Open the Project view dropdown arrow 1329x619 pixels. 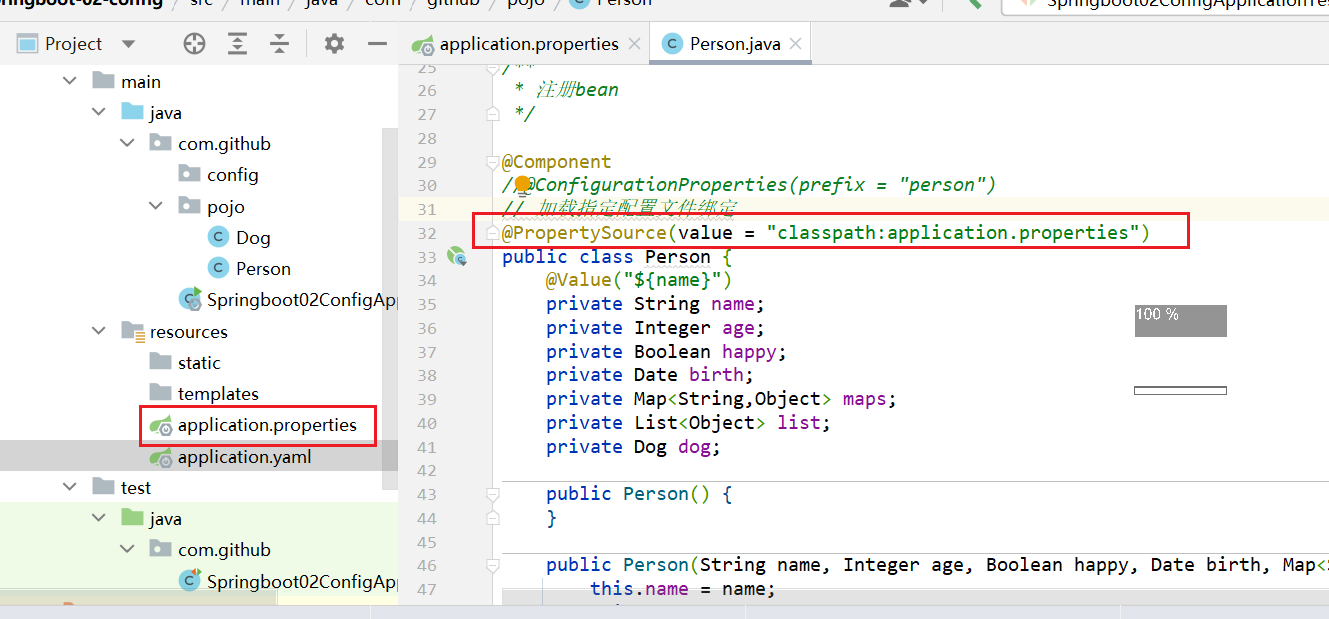coord(128,44)
